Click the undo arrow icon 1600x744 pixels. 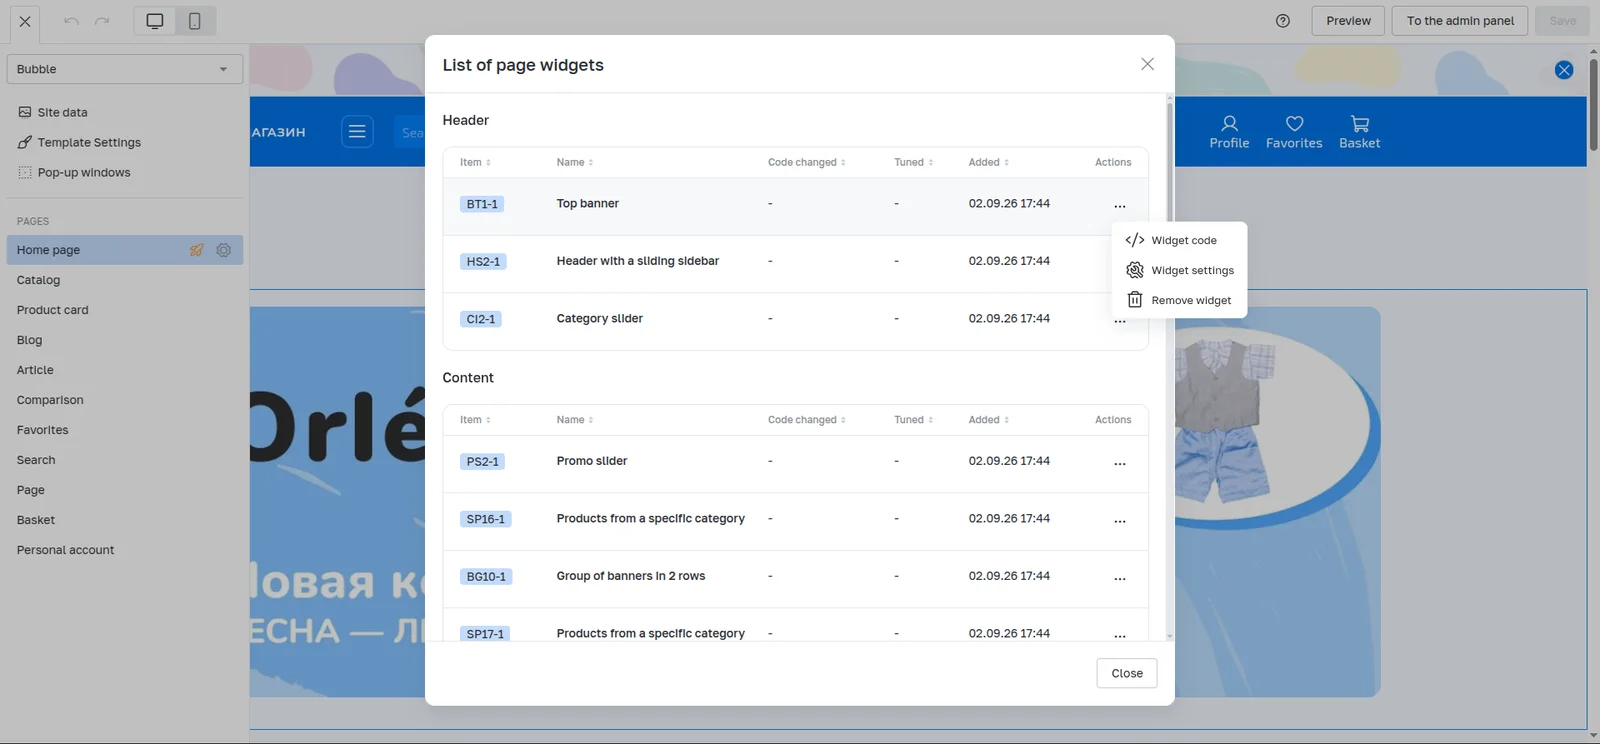pos(71,21)
